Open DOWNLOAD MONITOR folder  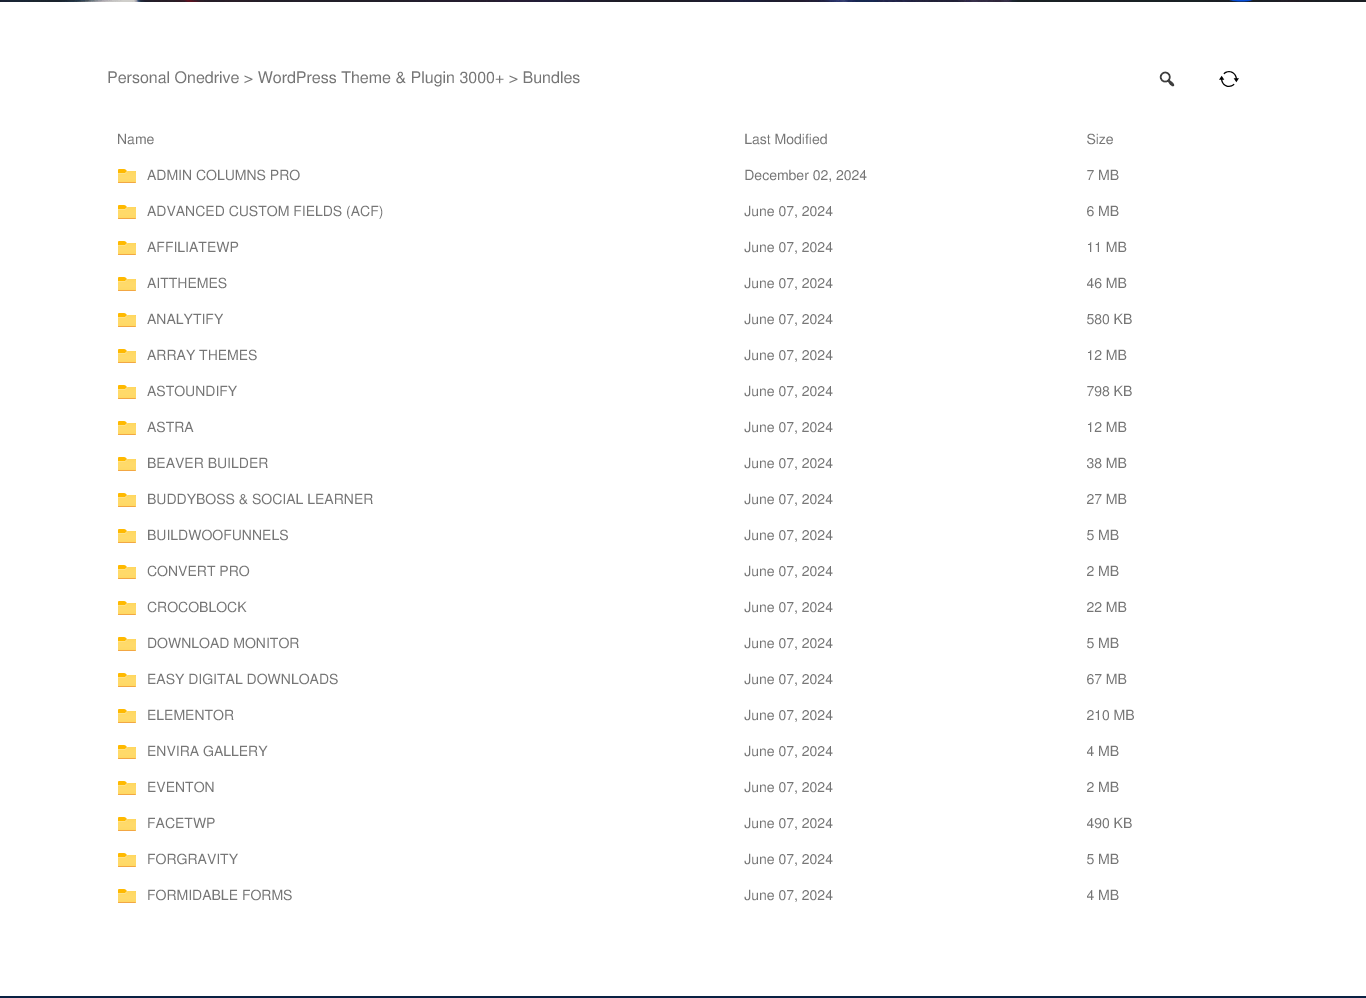(222, 644)
